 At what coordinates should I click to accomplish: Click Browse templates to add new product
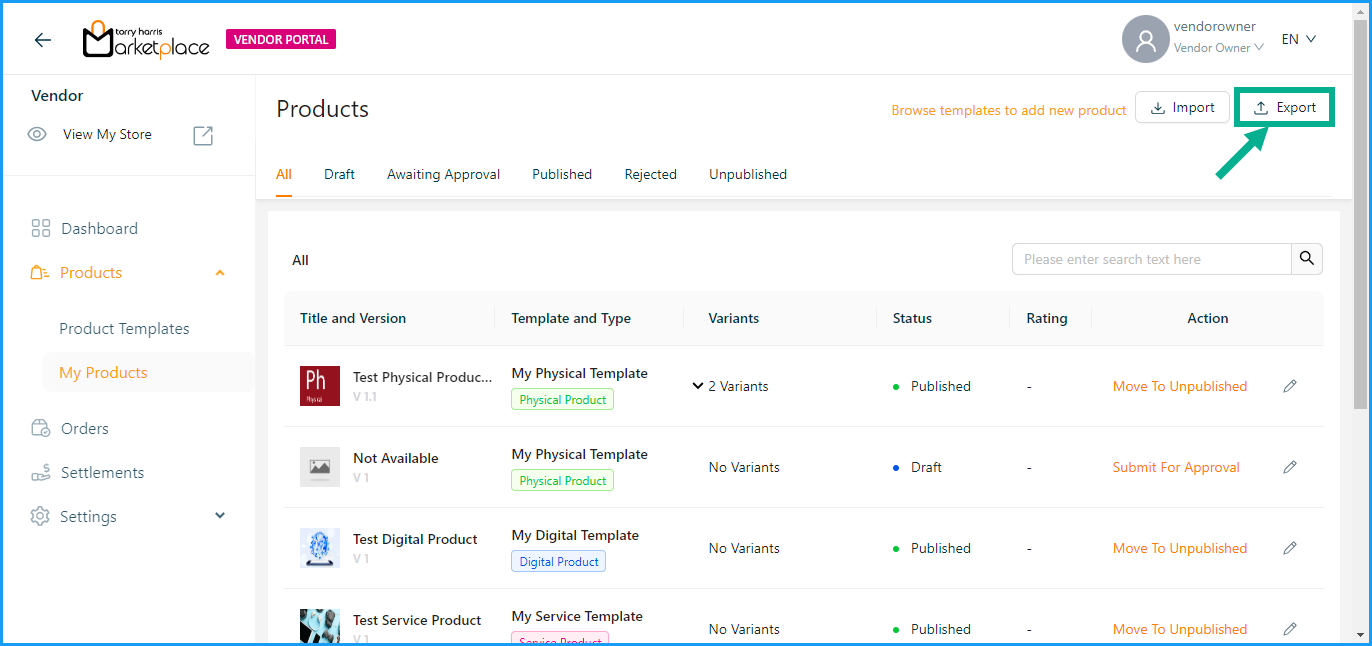tap(1008, 110)
